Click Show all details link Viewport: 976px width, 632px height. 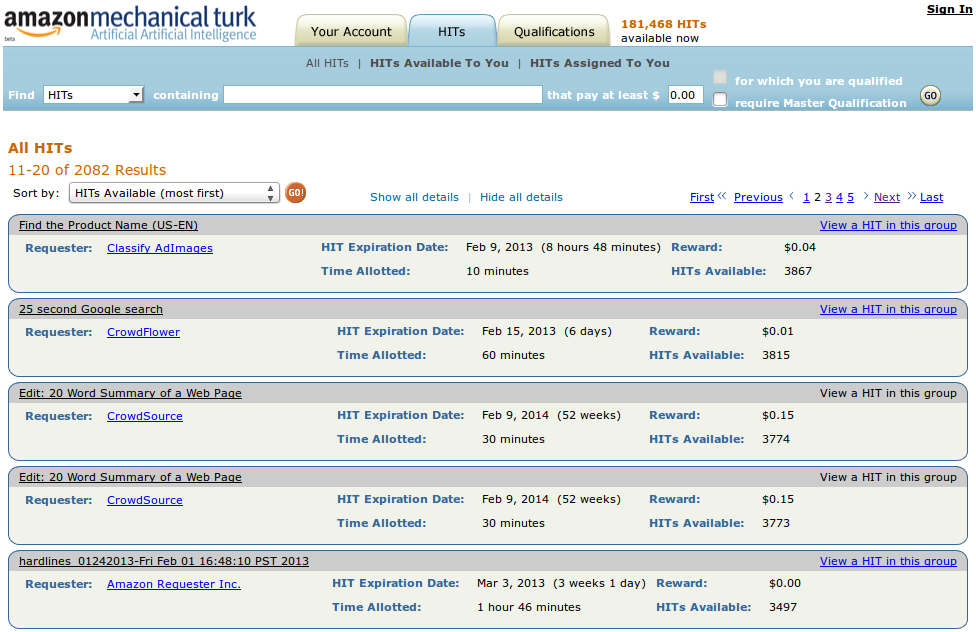[x=414, y=197]
